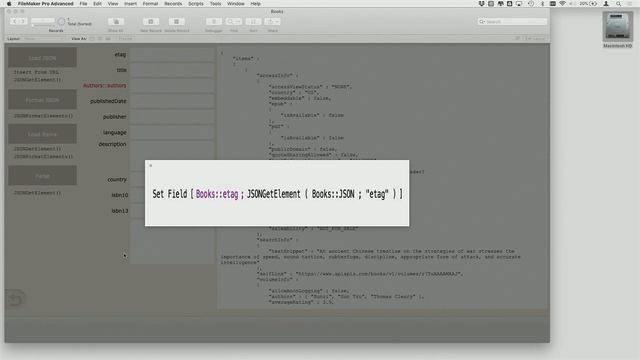Open the Tools menu
This screenshot has height=360, width=640.
tap(215, 4)
